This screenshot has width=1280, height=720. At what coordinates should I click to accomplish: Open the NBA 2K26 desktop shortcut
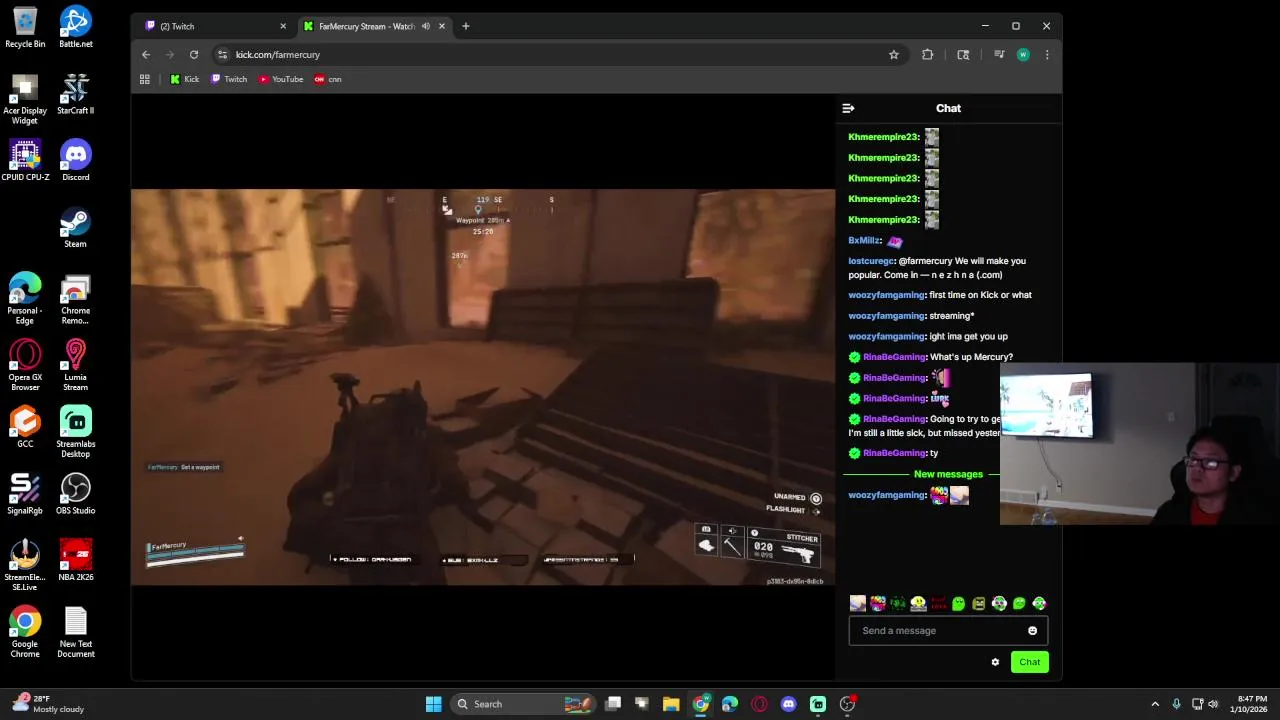(75, 560)
